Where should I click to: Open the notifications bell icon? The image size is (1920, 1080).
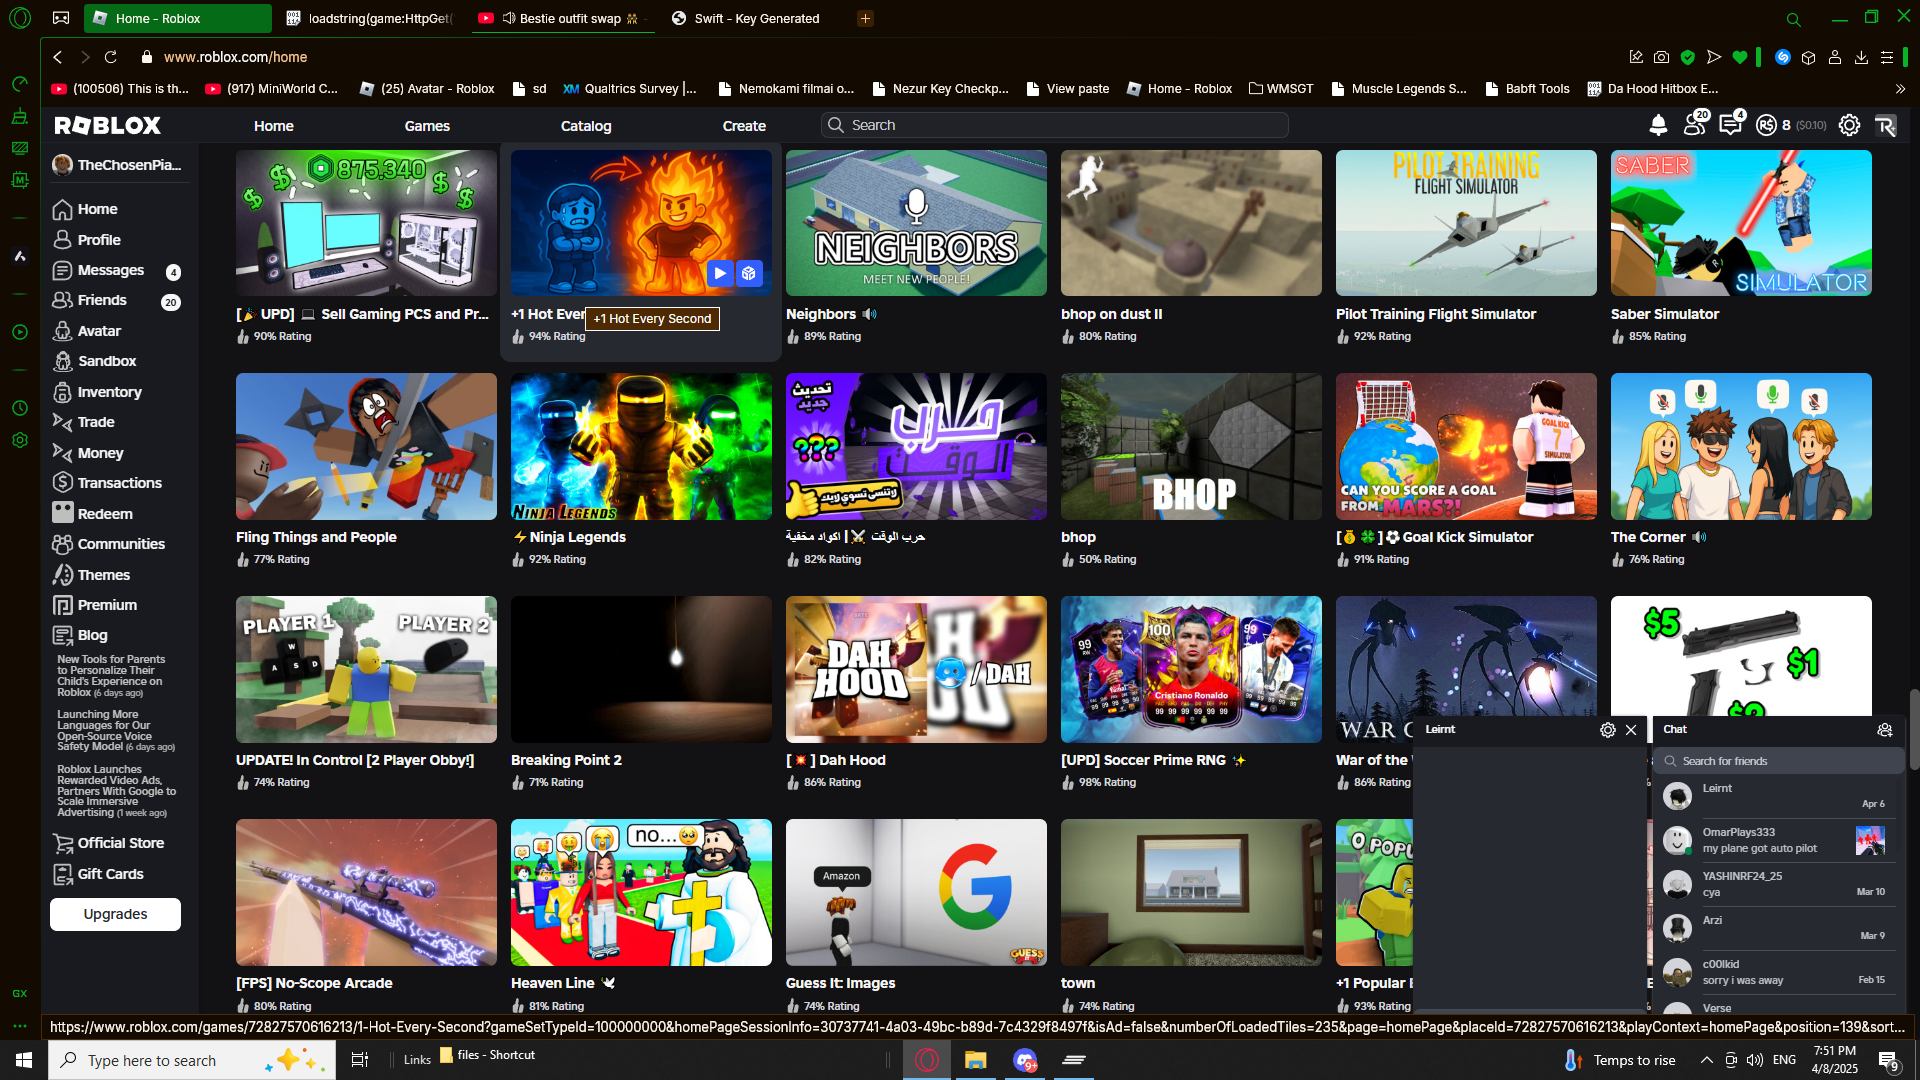1658,125
